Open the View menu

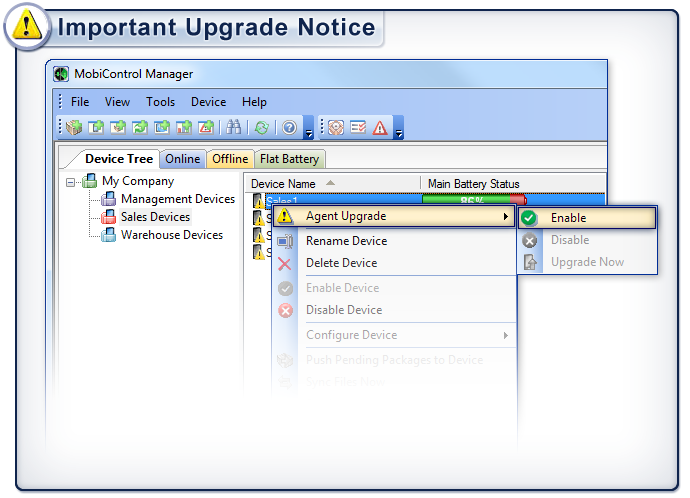tap(117, 102)
